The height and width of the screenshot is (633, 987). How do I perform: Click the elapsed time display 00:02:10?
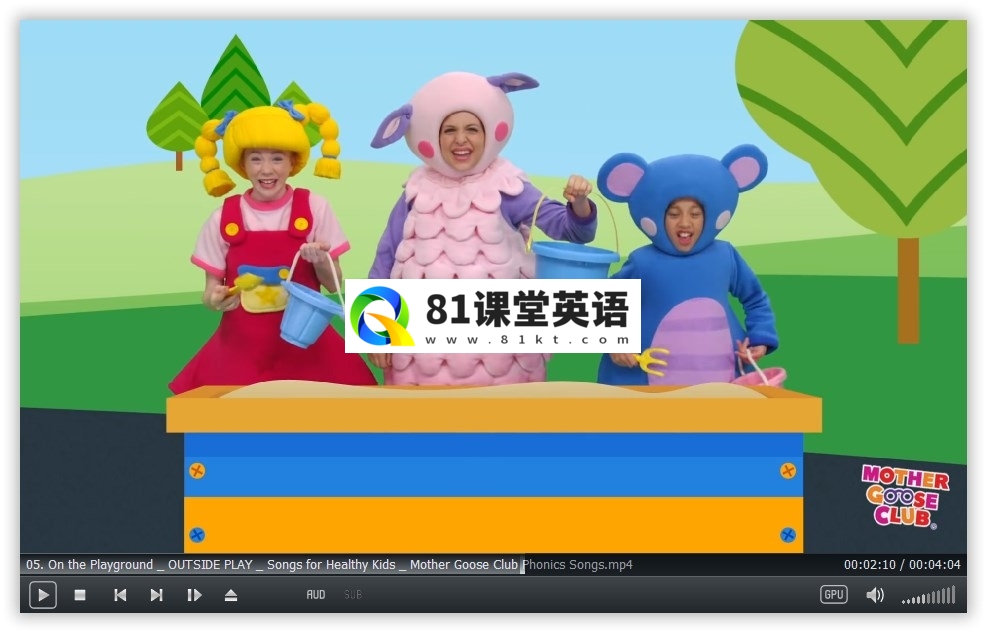868,565
